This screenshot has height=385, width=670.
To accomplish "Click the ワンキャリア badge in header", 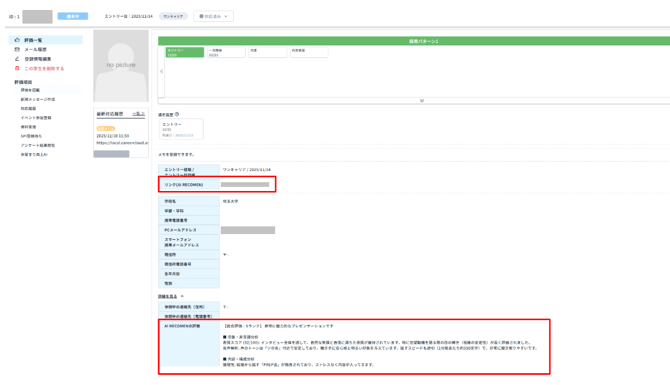I will [x=173, y=16].
